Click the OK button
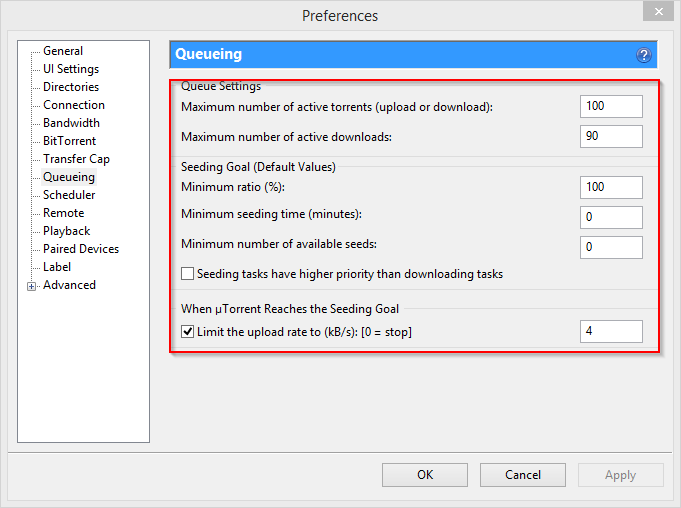Image resolution: width=681 pixels, height=508 pixels. pos(425,475)
